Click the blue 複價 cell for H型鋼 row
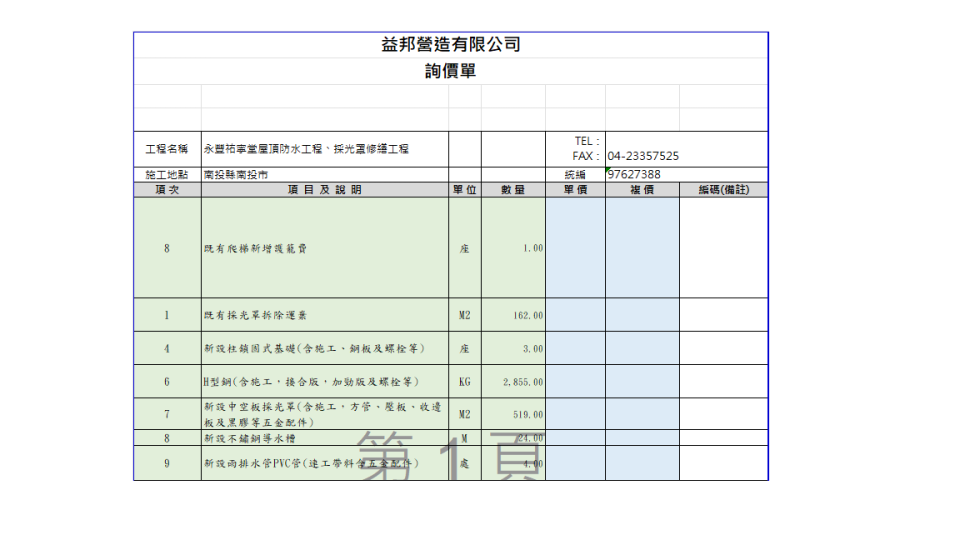The width and height of the screenshot is (960, 540). (x=642, y=381)
